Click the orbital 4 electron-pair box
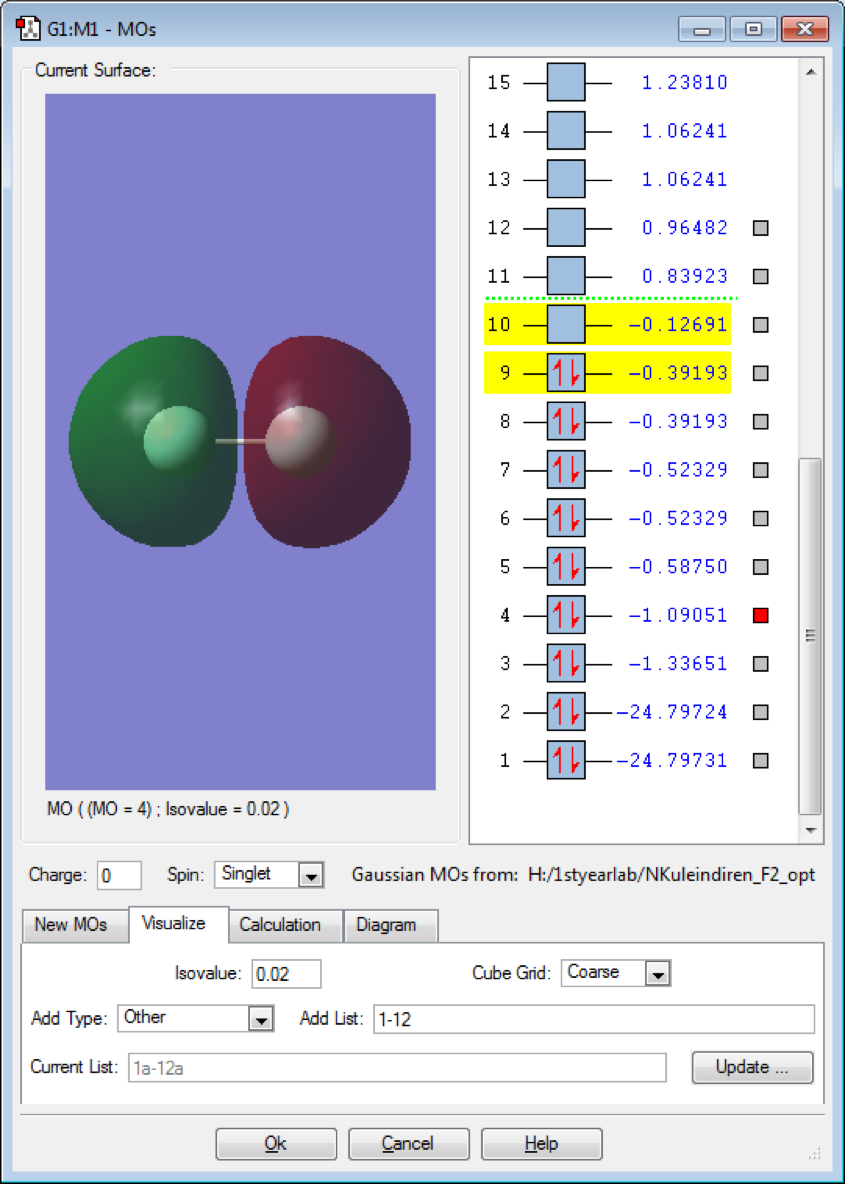845x1184 pixels. 566,615
